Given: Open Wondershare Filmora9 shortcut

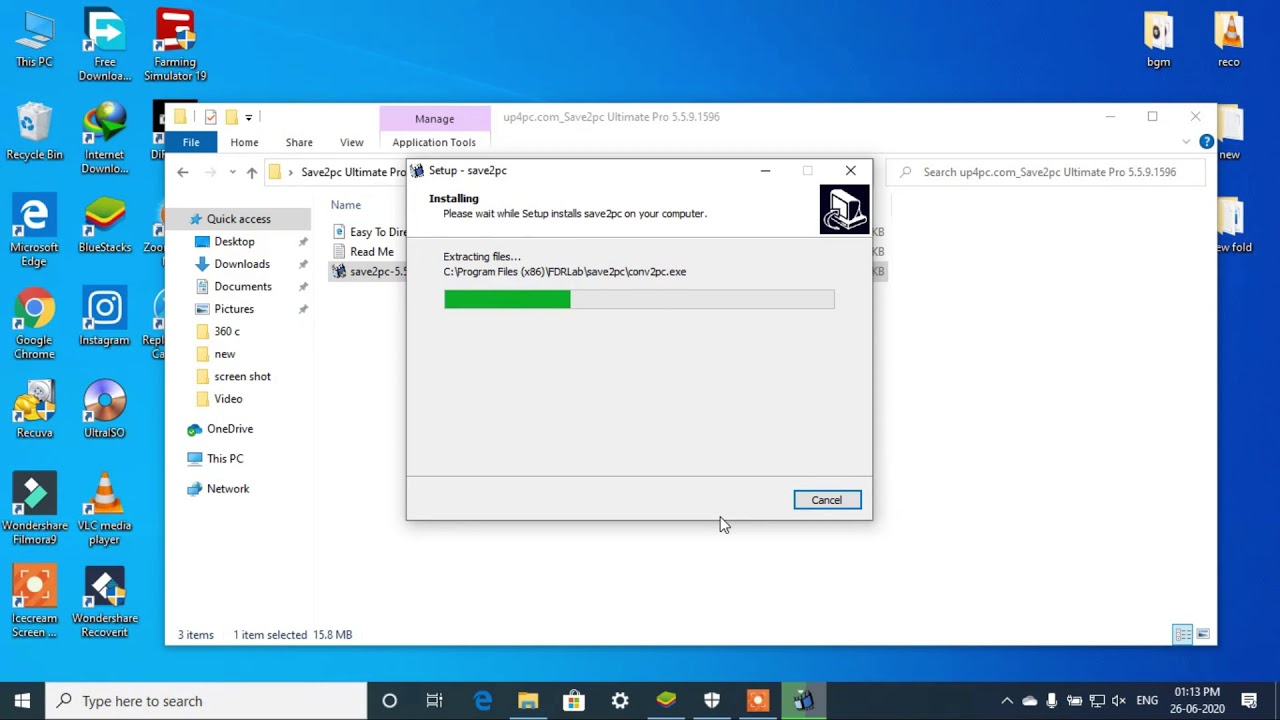Looking at the screenshot, I should pos(34,510).
